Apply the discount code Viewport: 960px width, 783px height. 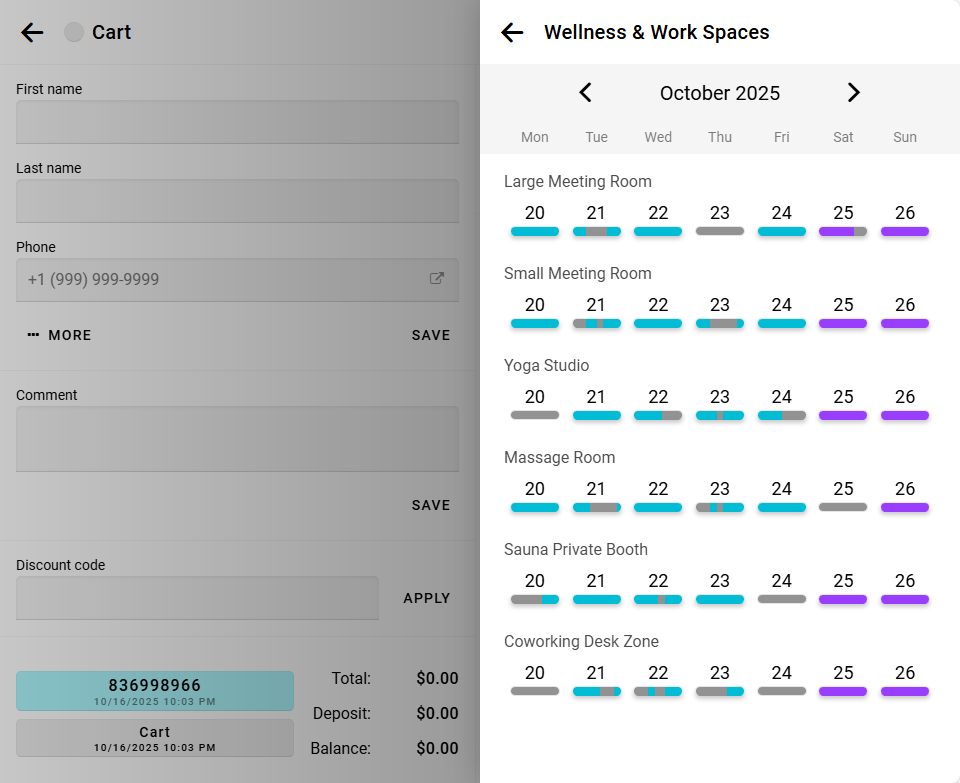pyautogui.click(x=427, y=598)
